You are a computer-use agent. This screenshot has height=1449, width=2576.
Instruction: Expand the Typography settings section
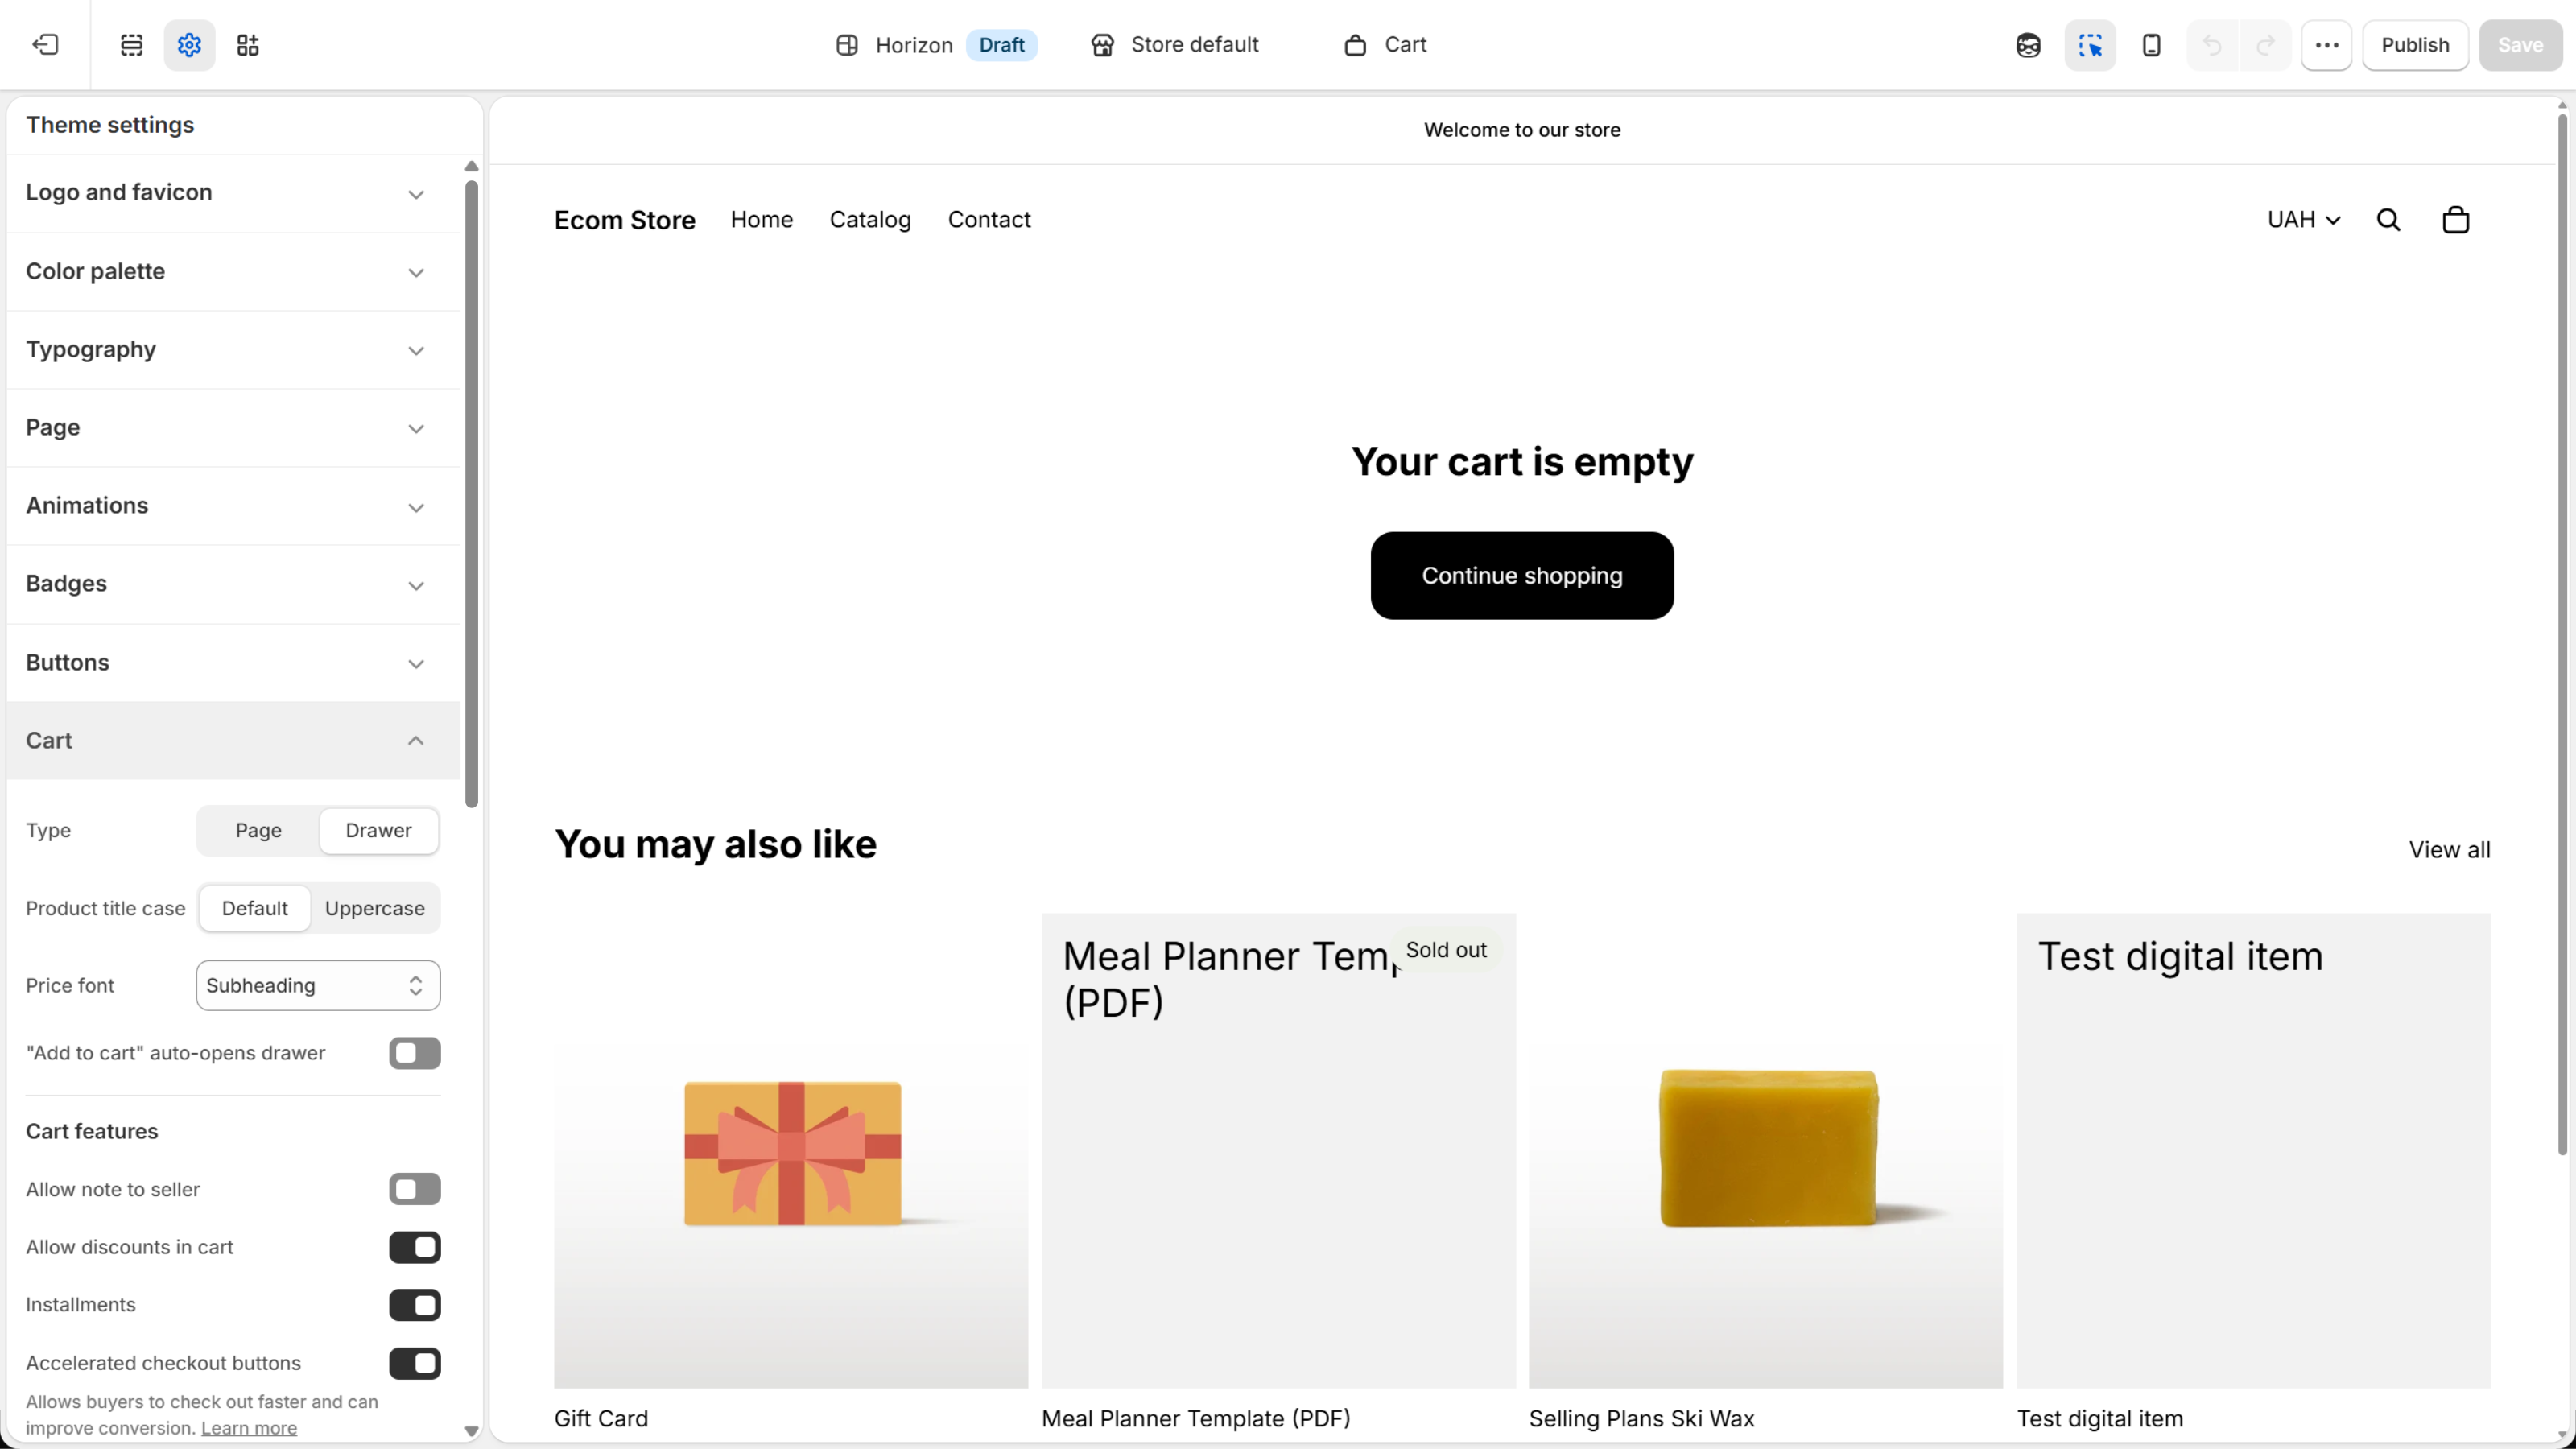[233, 350]
